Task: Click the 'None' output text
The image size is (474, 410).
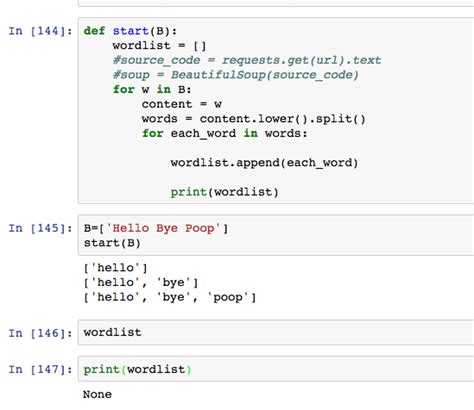Action: (97, 394)
